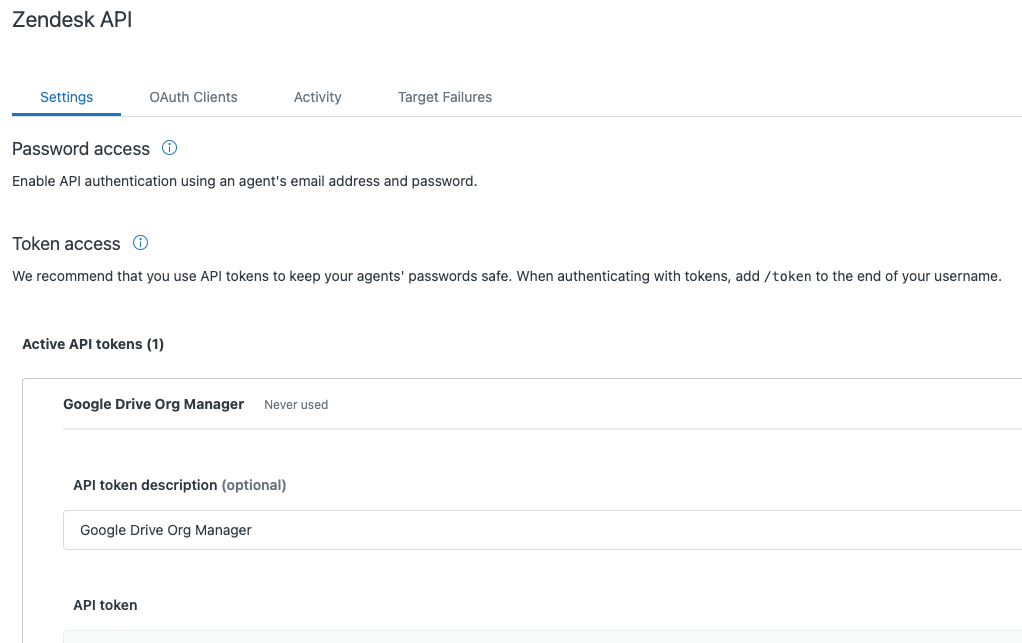Screen dimensions: 1022x643
Task: Switch to the Settings tab
Action: coord(66,97)
